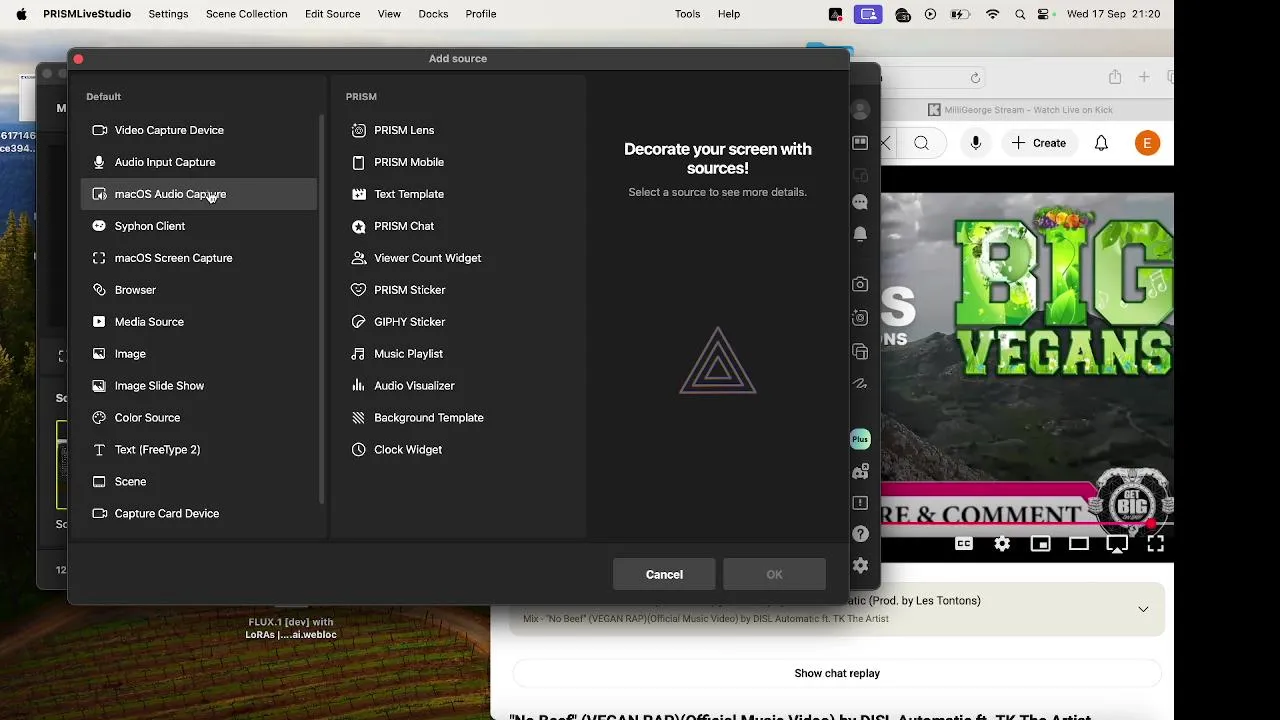Viewport: 1280px width, 720px height.
Task: Pick the GIPHY Sticker source
Action: pos(458,322)
